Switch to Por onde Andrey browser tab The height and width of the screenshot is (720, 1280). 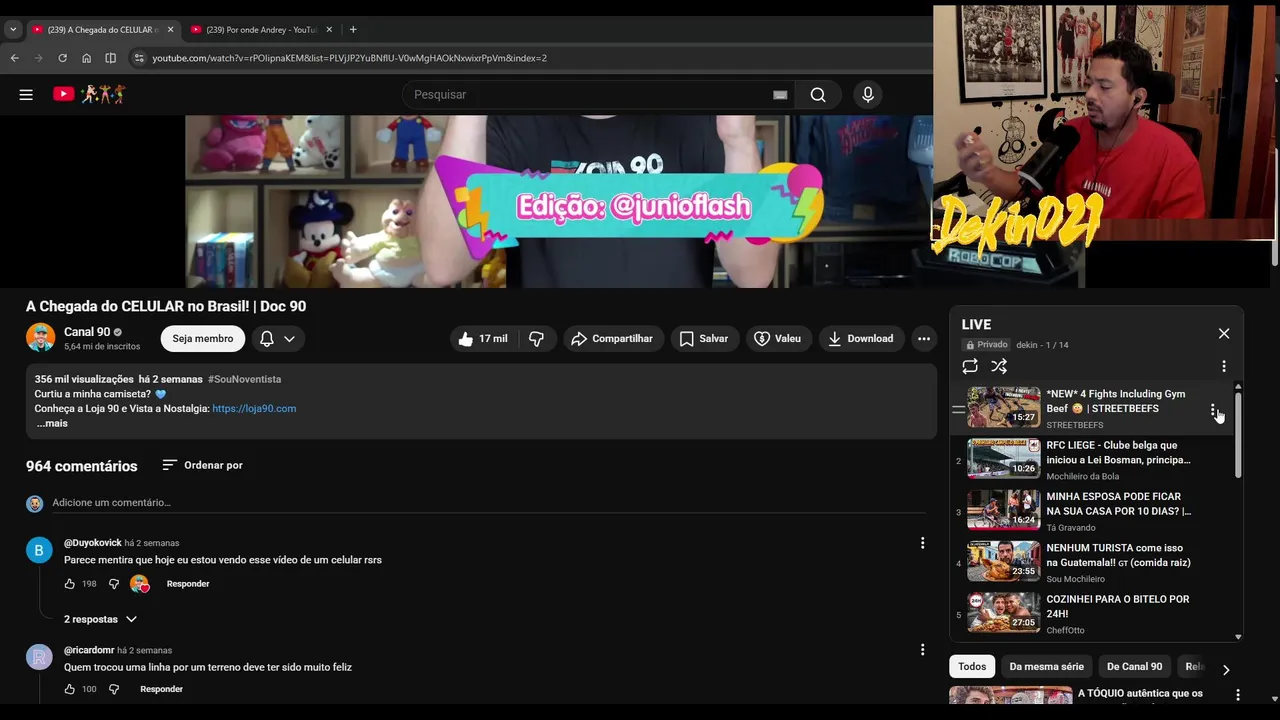(x=261, y=30)
